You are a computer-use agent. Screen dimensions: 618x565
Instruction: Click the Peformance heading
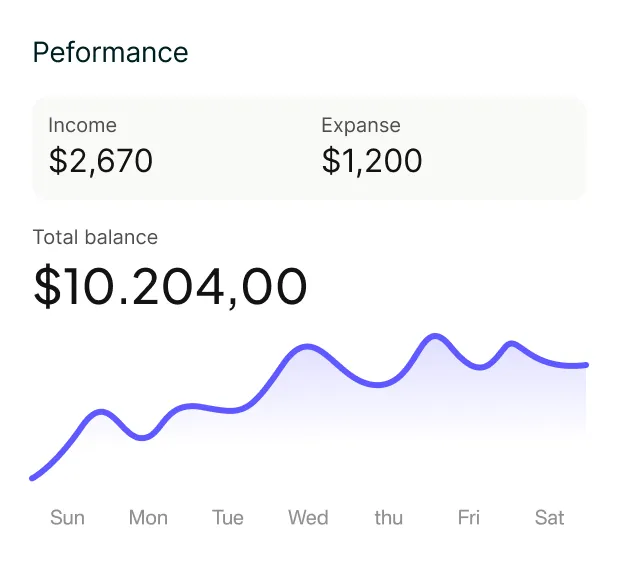point(110,52)
